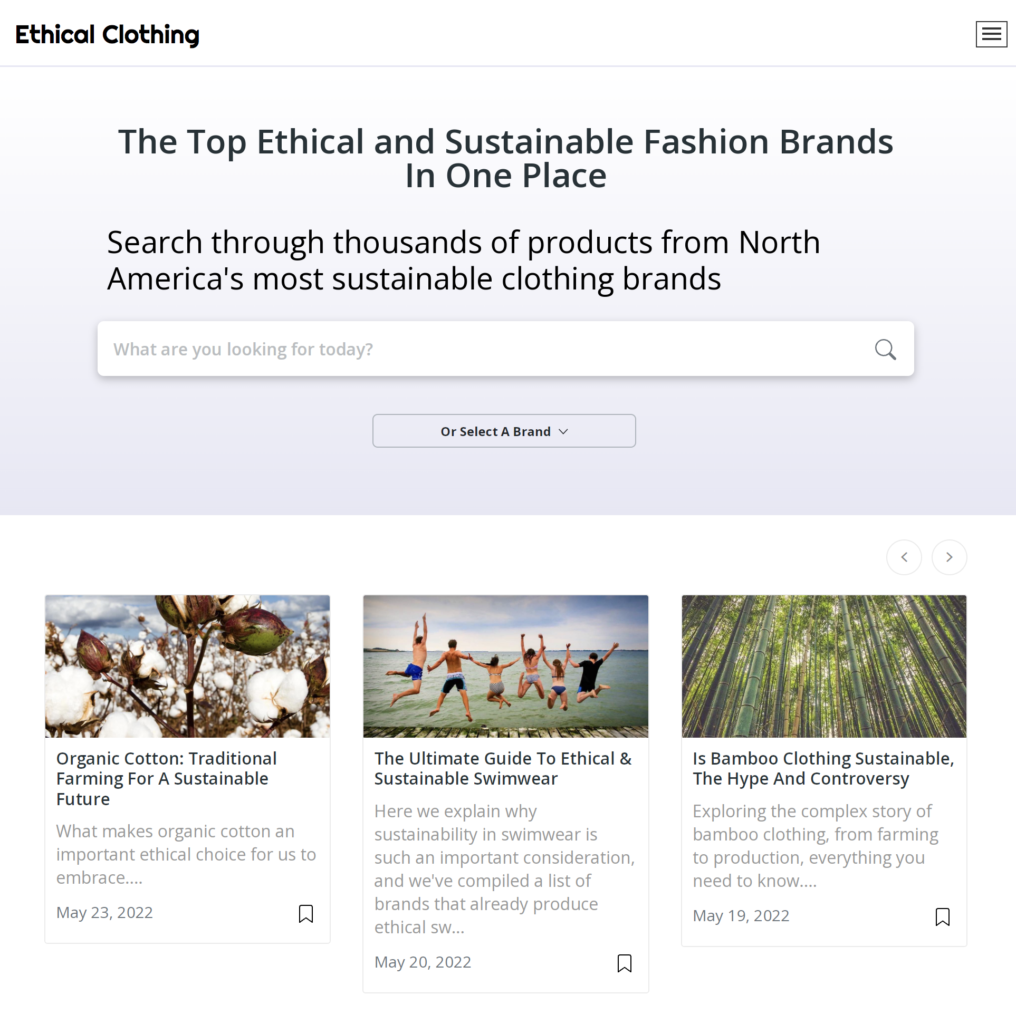The image size is (1016, 1024).
Task: Go to previous carousel slide
Action: point(904,557)
